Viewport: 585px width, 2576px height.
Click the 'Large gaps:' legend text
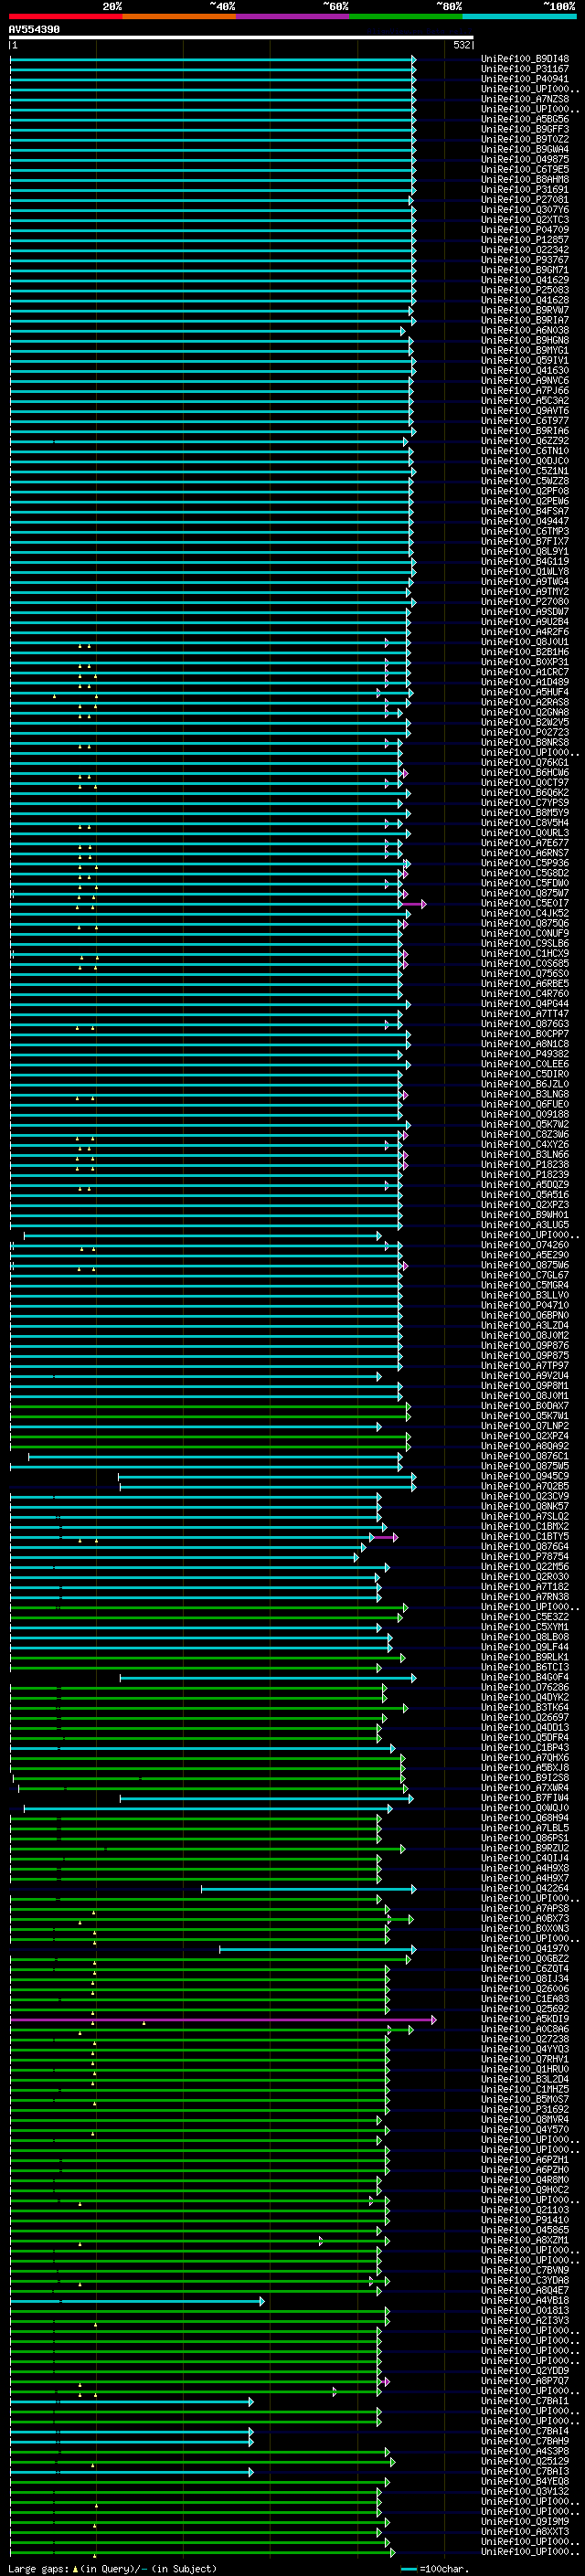click(x=38, y=2569)
